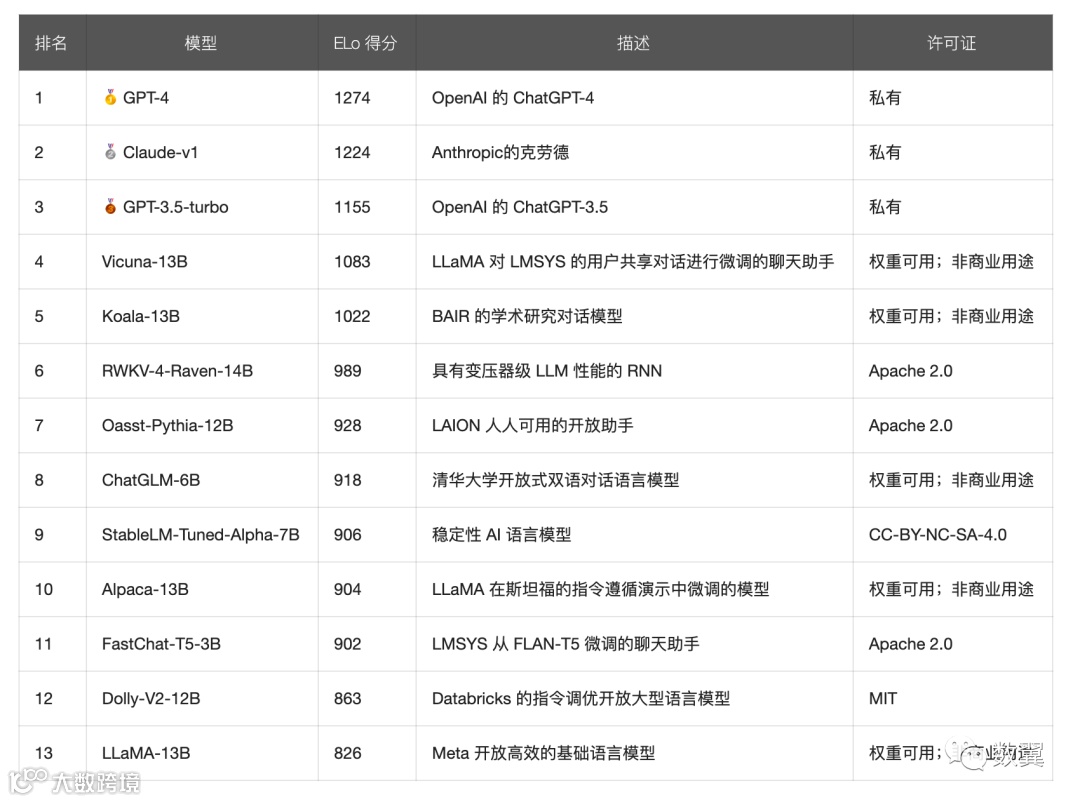Select the ELo 得分 column header
The width and height of the screenshot is (1080, 802).
[x=365, y=43]
